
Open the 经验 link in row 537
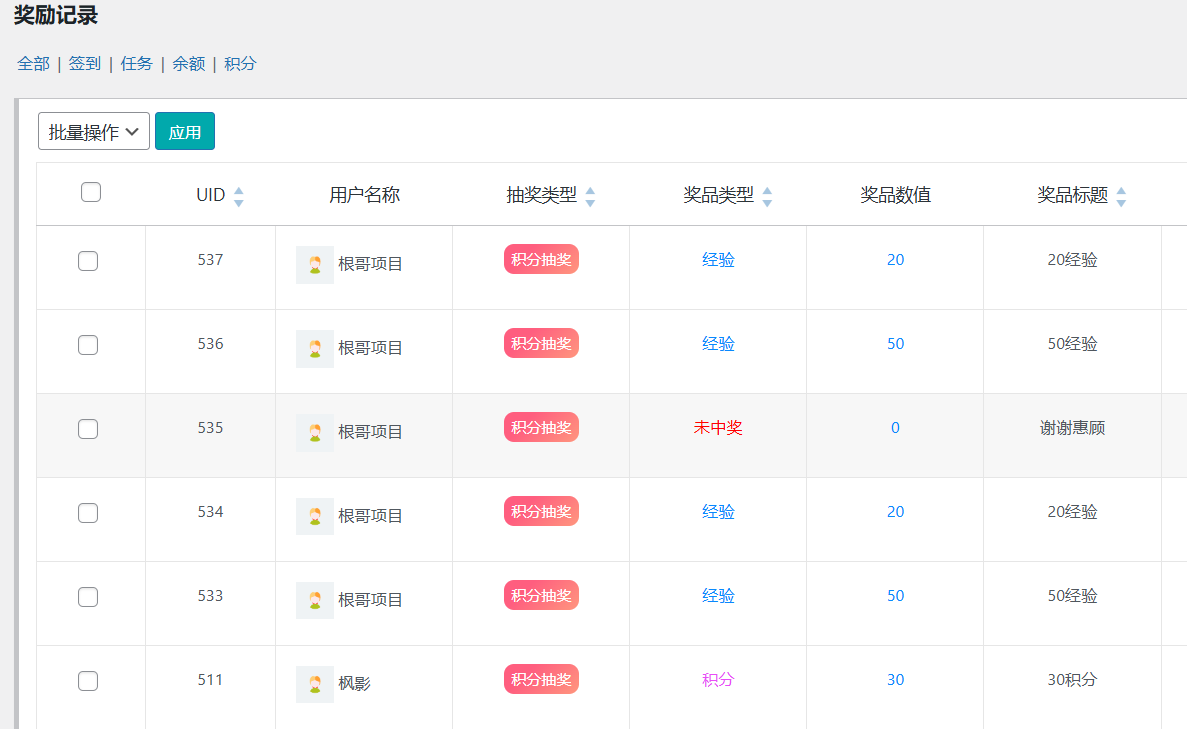click(x=718, y=260)
